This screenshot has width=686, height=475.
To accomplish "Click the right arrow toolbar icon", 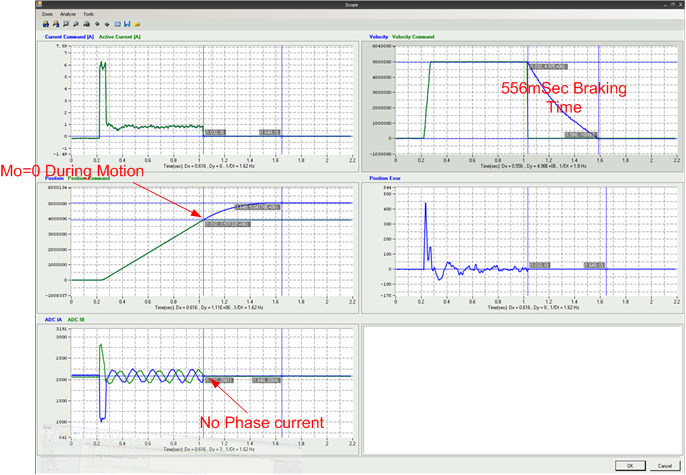I will pos(105,24).
